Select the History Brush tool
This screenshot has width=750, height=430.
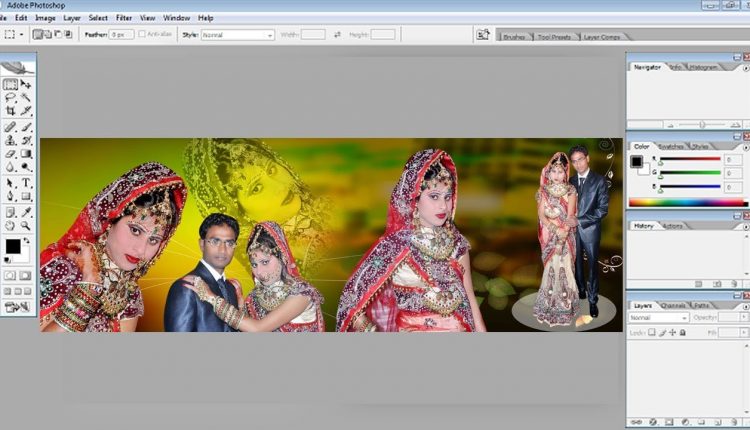(x=26, y=140)
